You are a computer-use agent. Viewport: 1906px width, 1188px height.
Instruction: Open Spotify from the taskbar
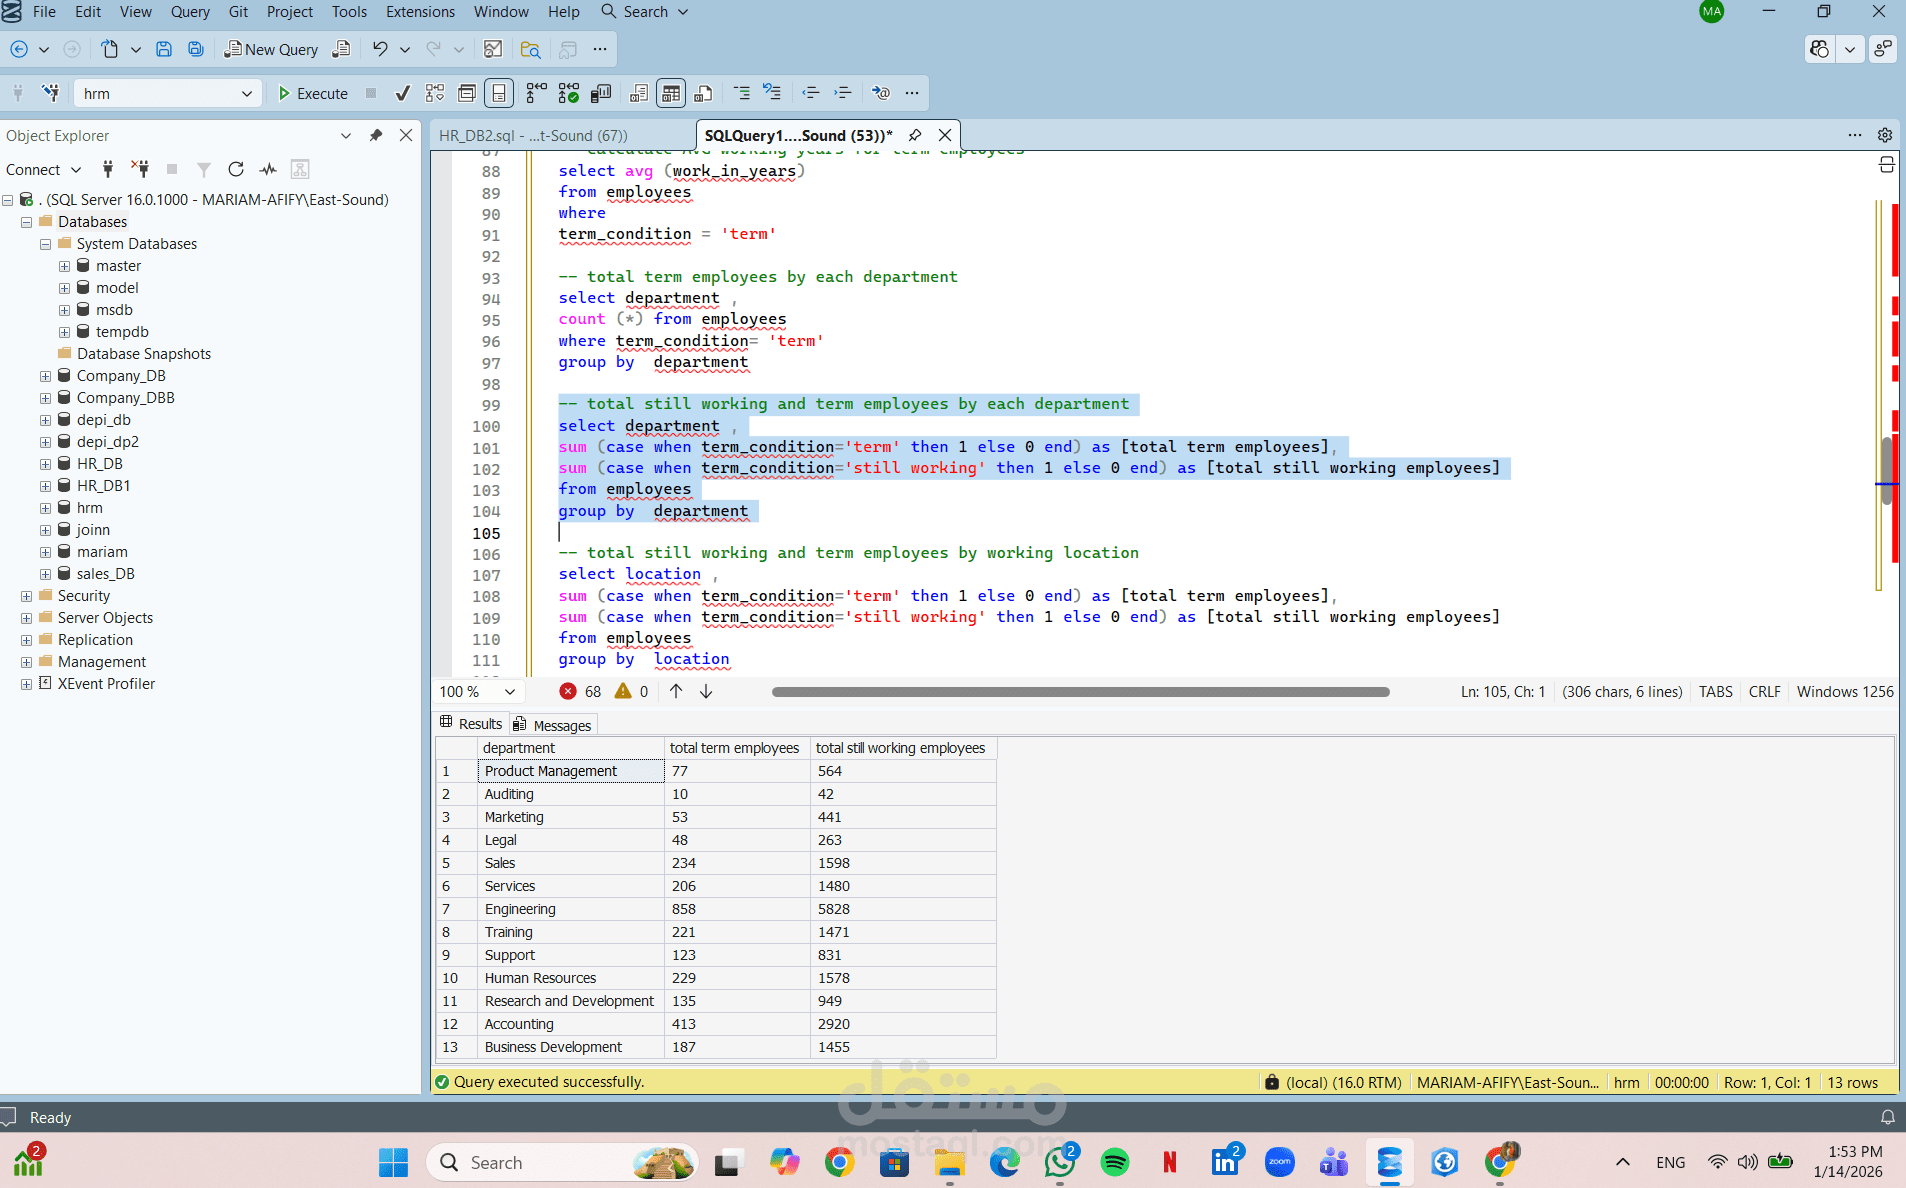(x=1114, y=1162)
